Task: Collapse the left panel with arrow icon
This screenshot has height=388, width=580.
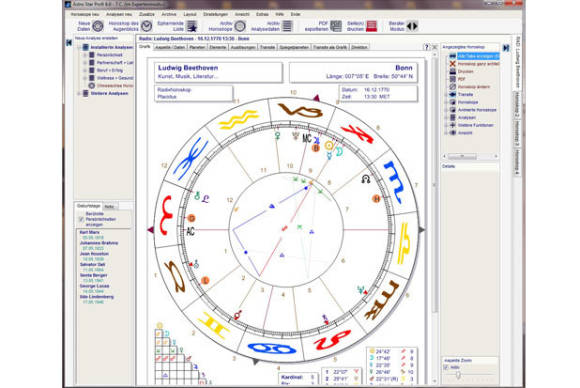Action: 69,43
